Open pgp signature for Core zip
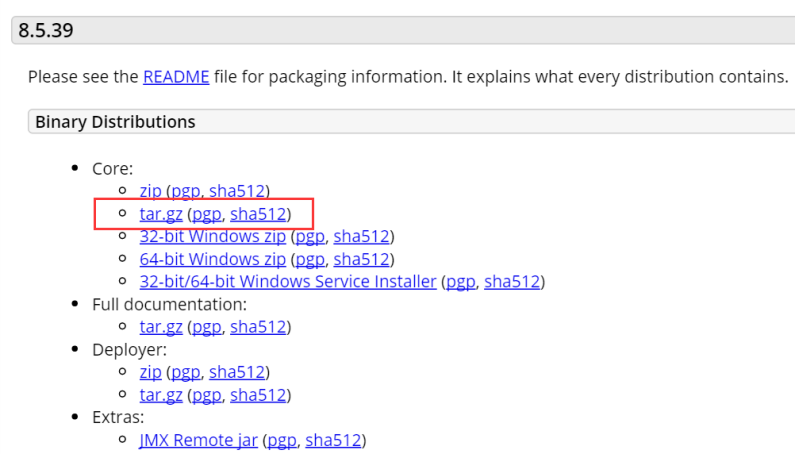 click(x=186, y=191)
